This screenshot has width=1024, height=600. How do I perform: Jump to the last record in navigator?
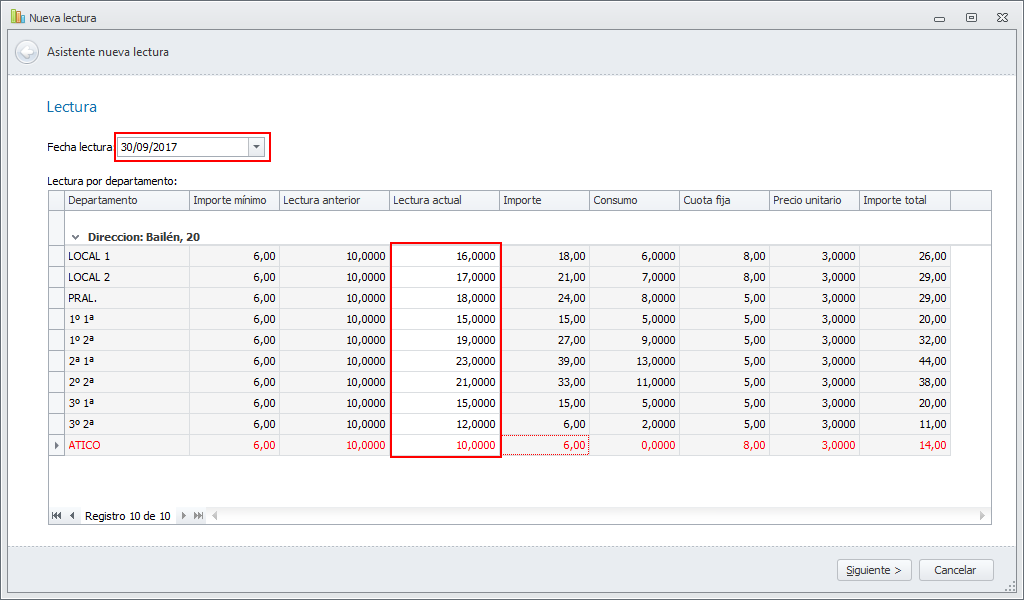(x=198, y=516)
